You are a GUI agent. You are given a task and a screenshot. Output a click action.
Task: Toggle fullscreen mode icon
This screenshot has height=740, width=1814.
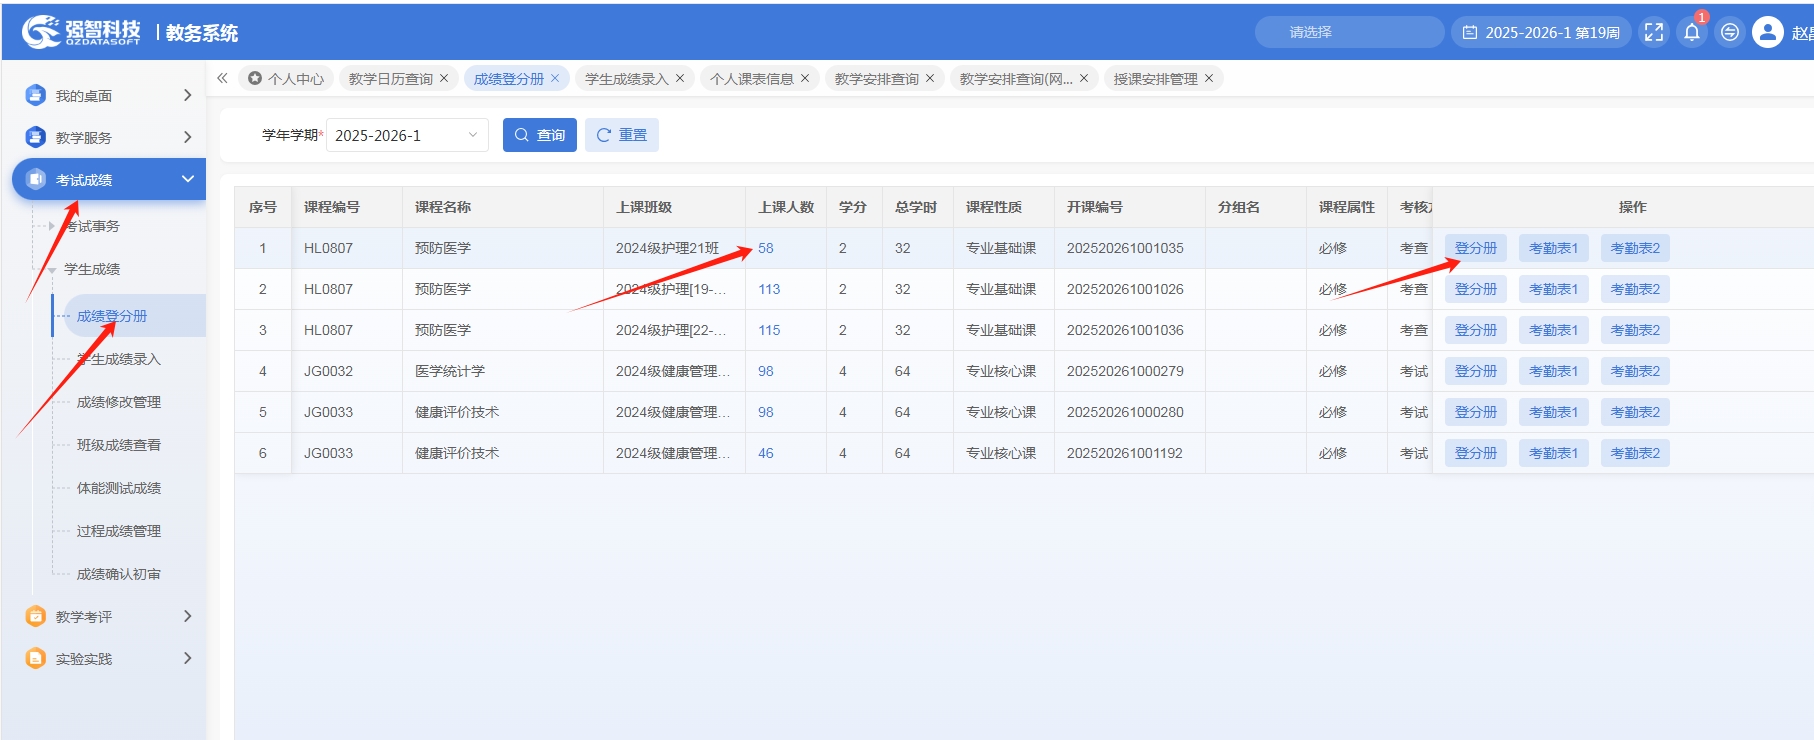(1654, 32)
